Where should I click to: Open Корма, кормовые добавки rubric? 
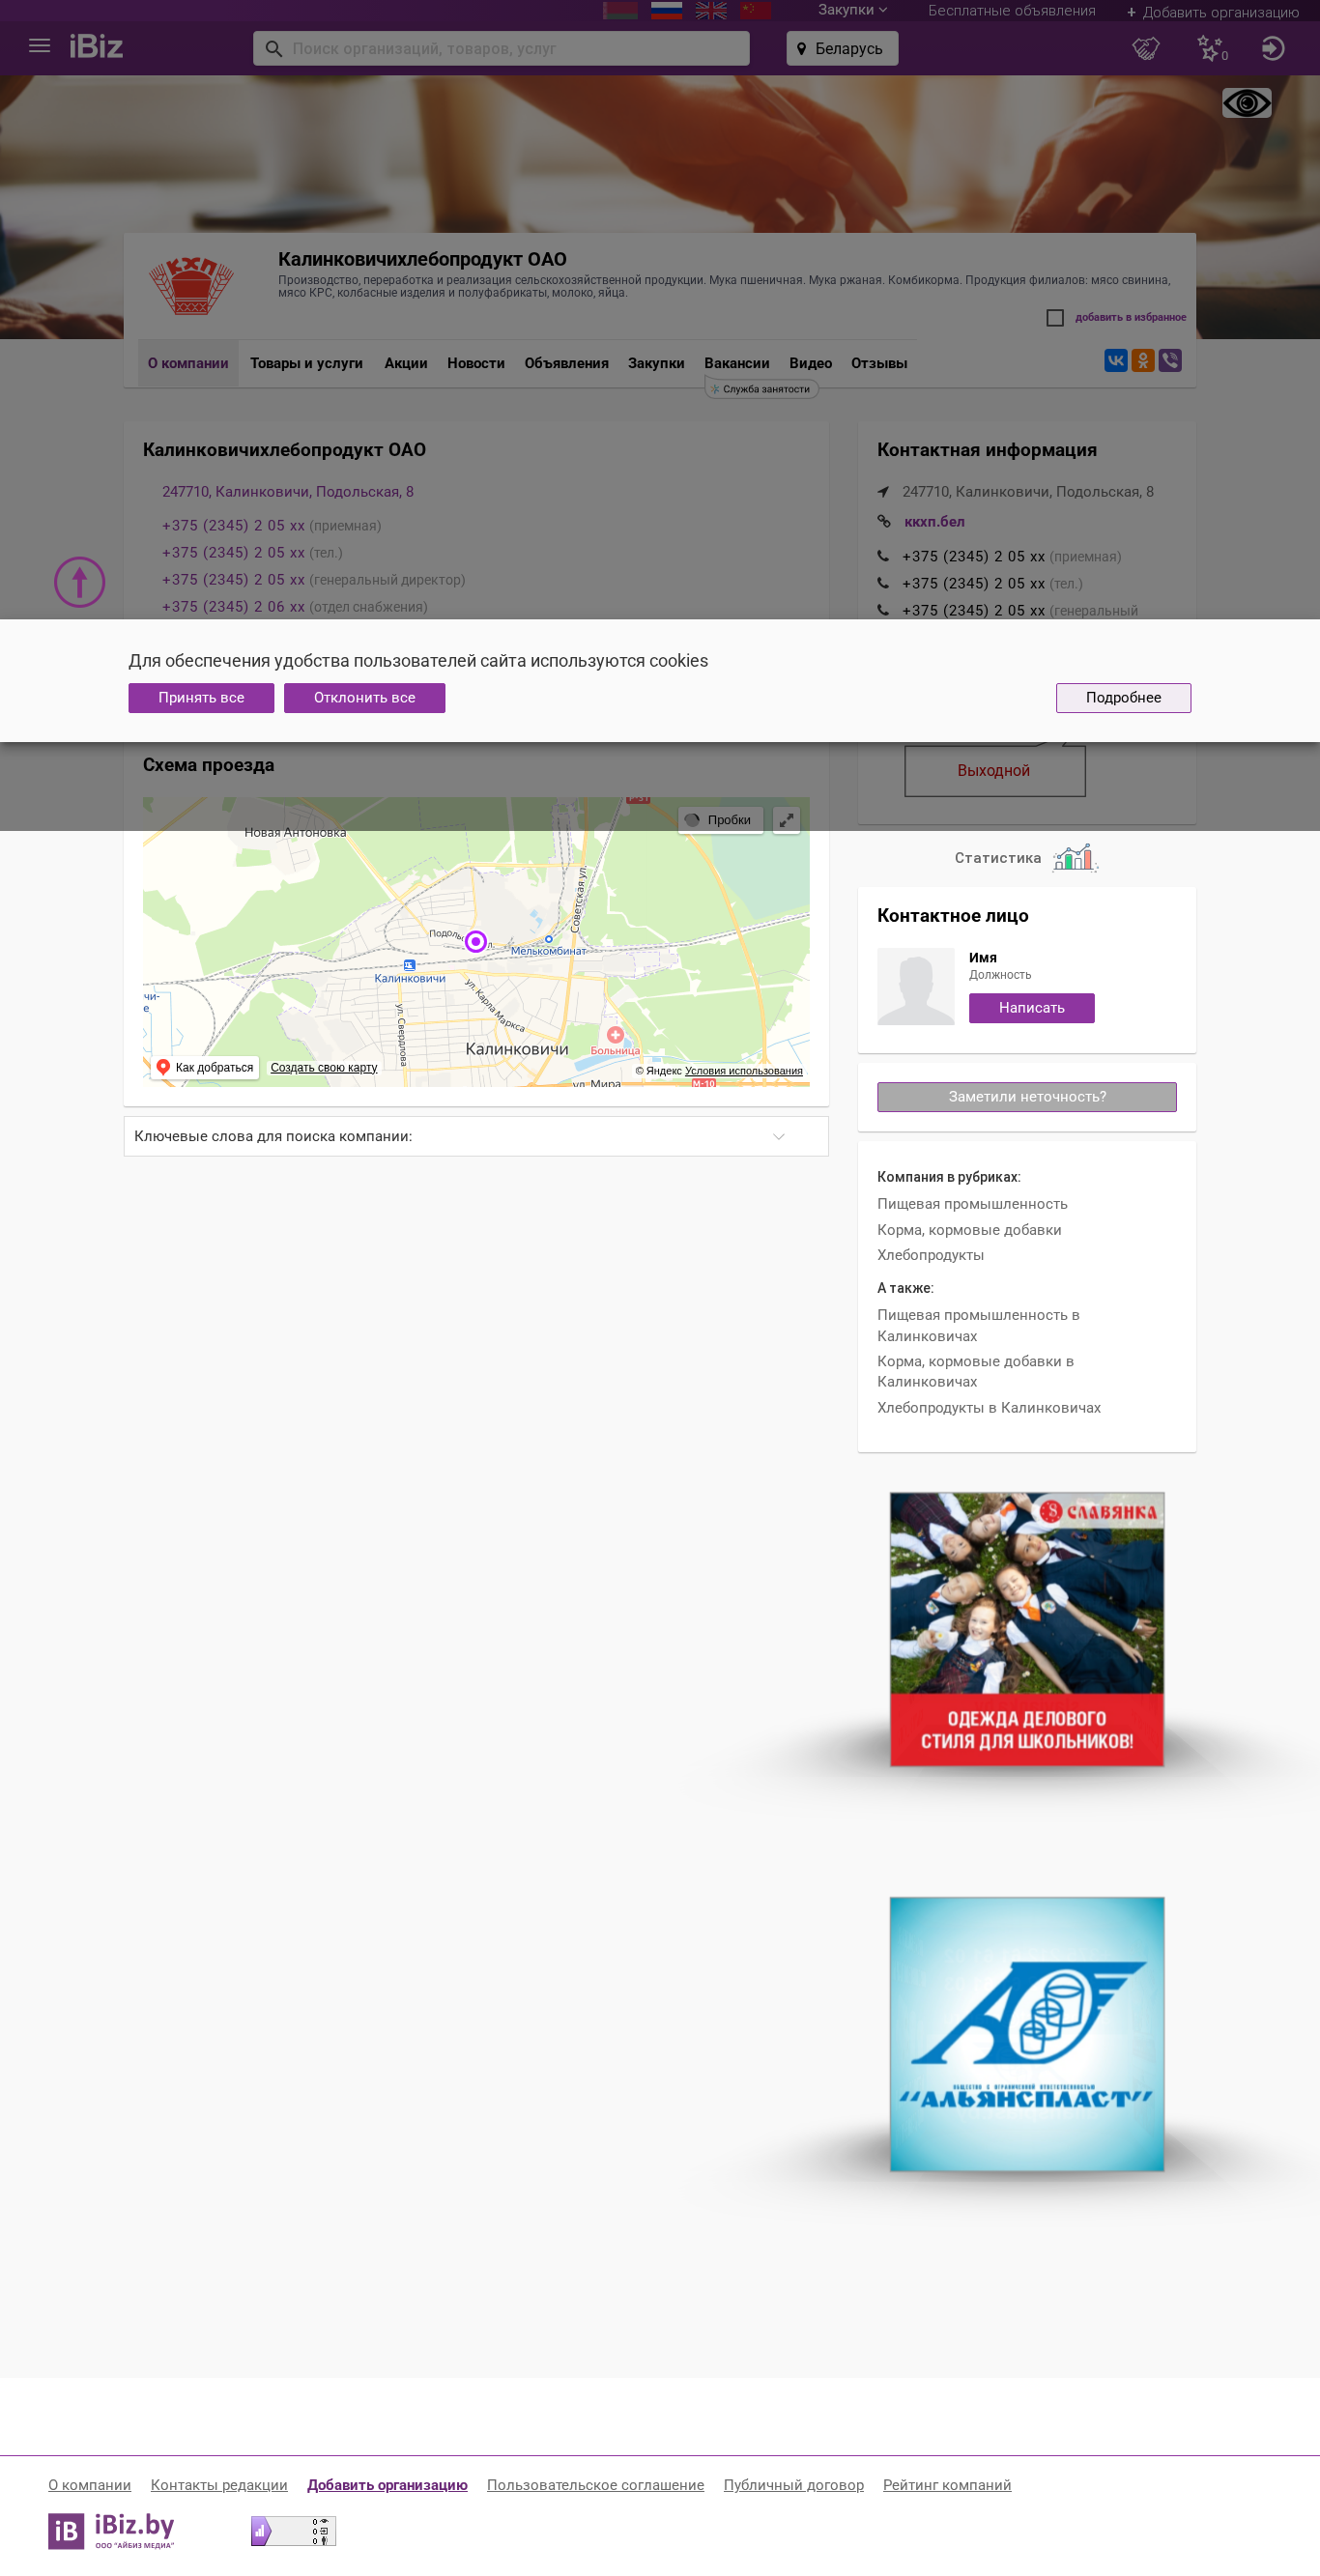click(969, 1230)
